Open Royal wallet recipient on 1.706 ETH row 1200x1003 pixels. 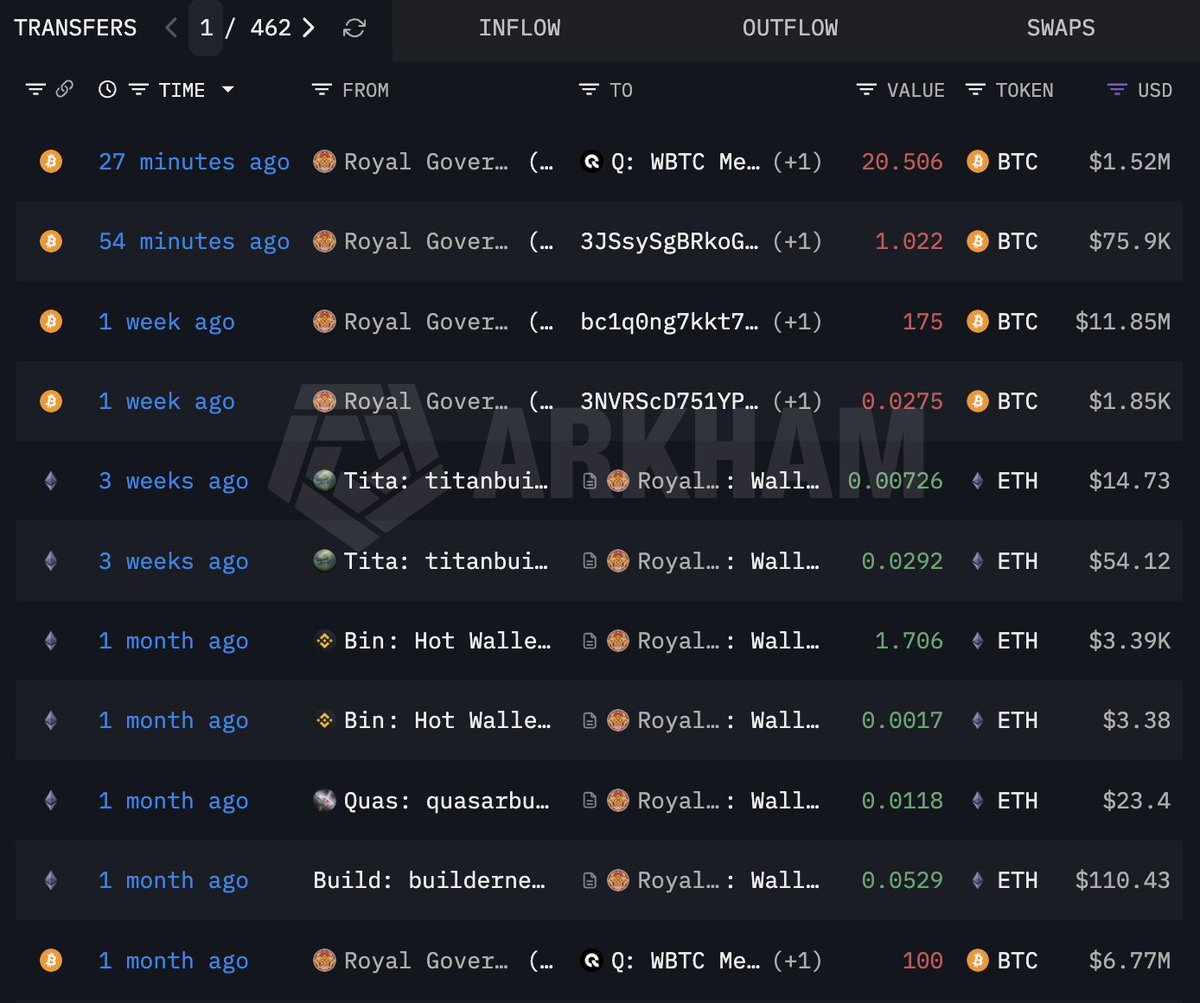click(x=729, y=641)
